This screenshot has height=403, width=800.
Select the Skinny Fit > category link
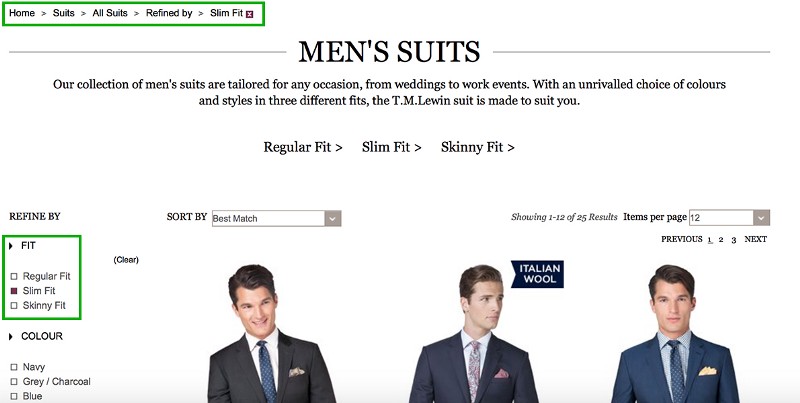click(477, 147)
